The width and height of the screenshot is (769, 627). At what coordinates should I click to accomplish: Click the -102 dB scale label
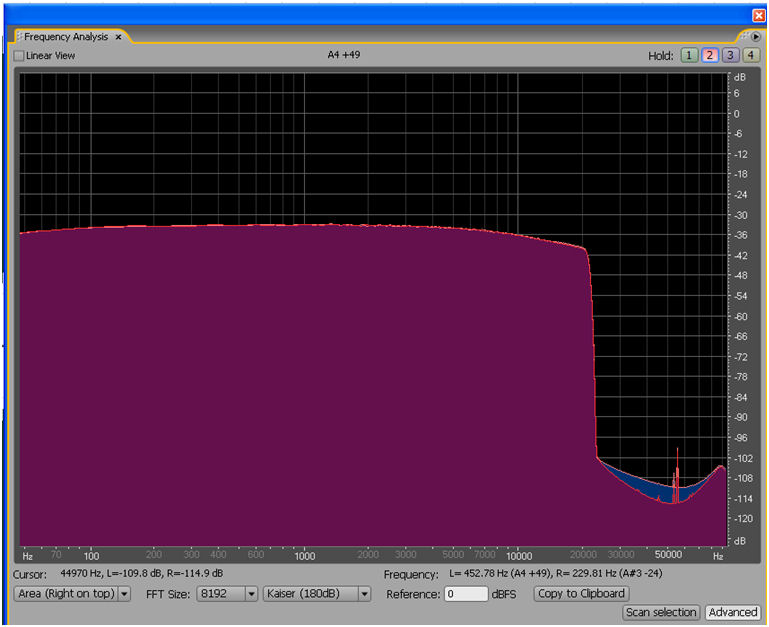coord(743,458)
